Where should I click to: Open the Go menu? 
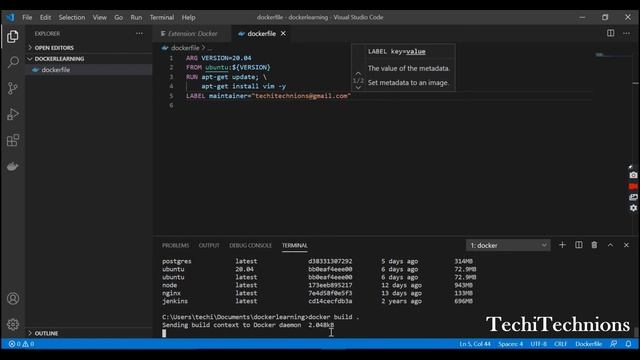coord(118,17)
